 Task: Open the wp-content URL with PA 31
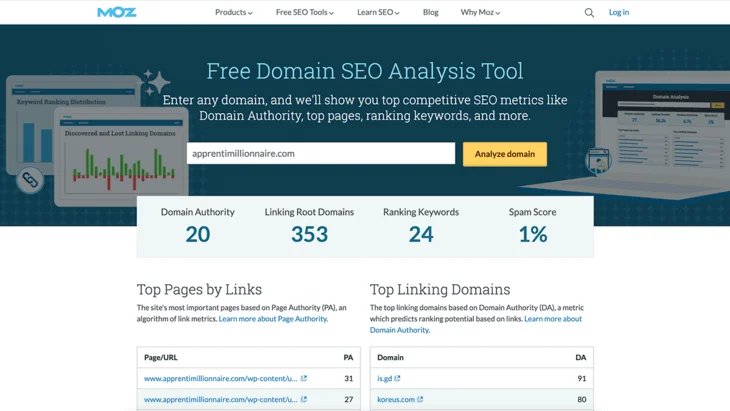tap(220, 378)
